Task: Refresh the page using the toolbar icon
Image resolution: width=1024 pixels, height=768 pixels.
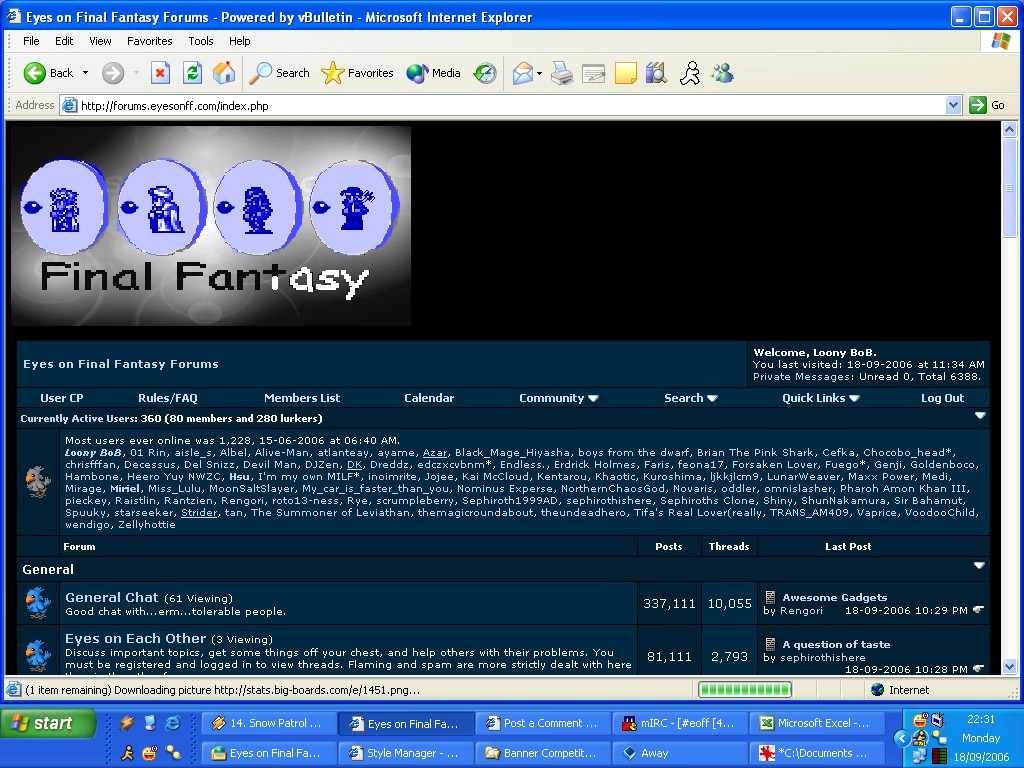Action: pyautogui.click(x=192, y=73)
